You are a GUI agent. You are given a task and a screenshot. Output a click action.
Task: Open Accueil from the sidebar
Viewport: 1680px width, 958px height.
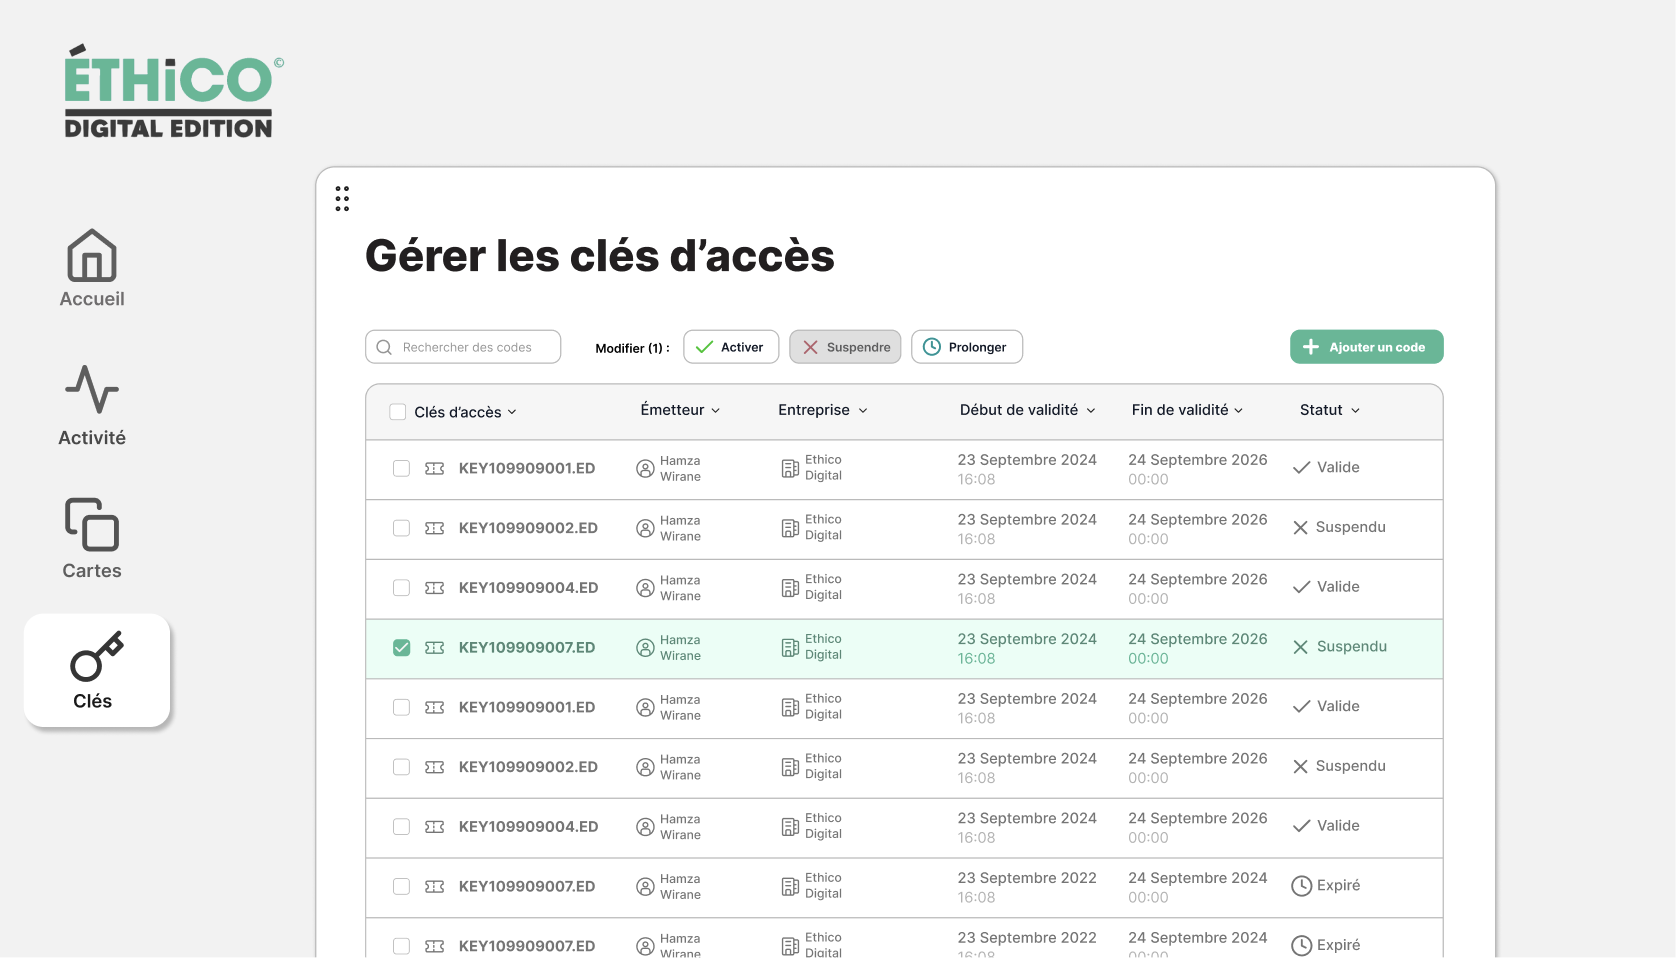tap(91, 268)
